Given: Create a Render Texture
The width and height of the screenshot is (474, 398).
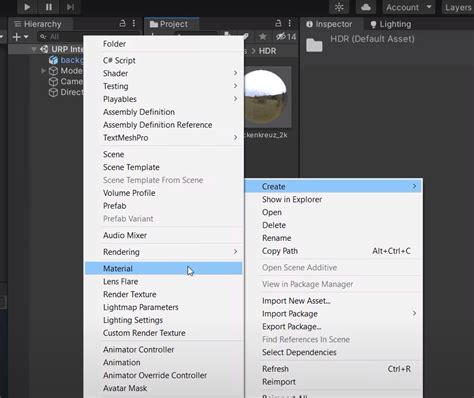Looking at the screenshot, I should (x=163, y=294).
